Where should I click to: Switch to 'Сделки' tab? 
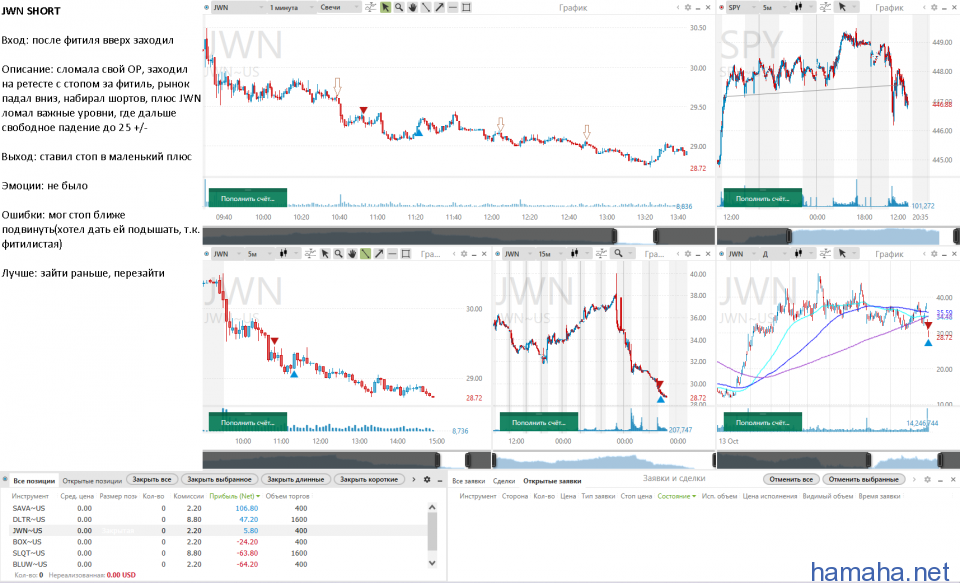504,481
